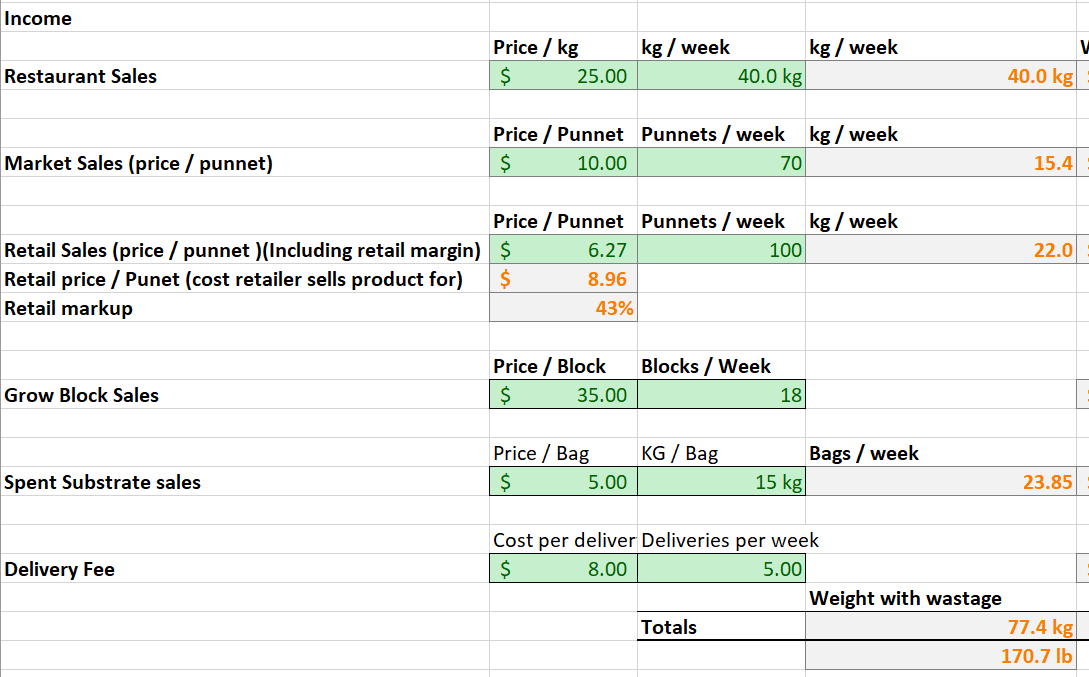Select the Retail Sales 22.0 kg/week cell
This screenshot has height=677, width=1089.
941,250
